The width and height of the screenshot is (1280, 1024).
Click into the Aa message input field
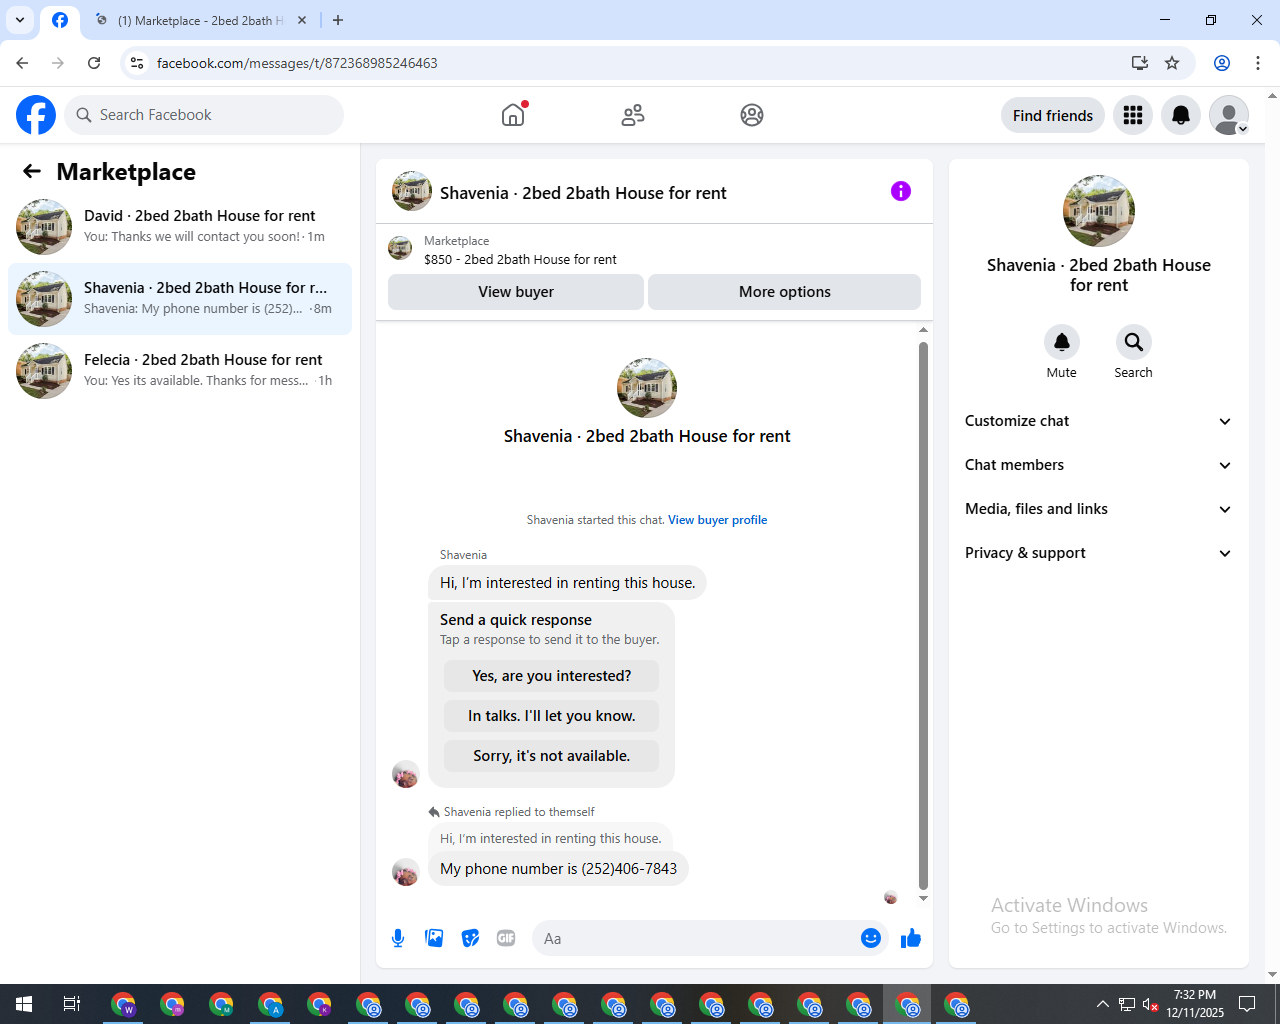click(697, 938)
